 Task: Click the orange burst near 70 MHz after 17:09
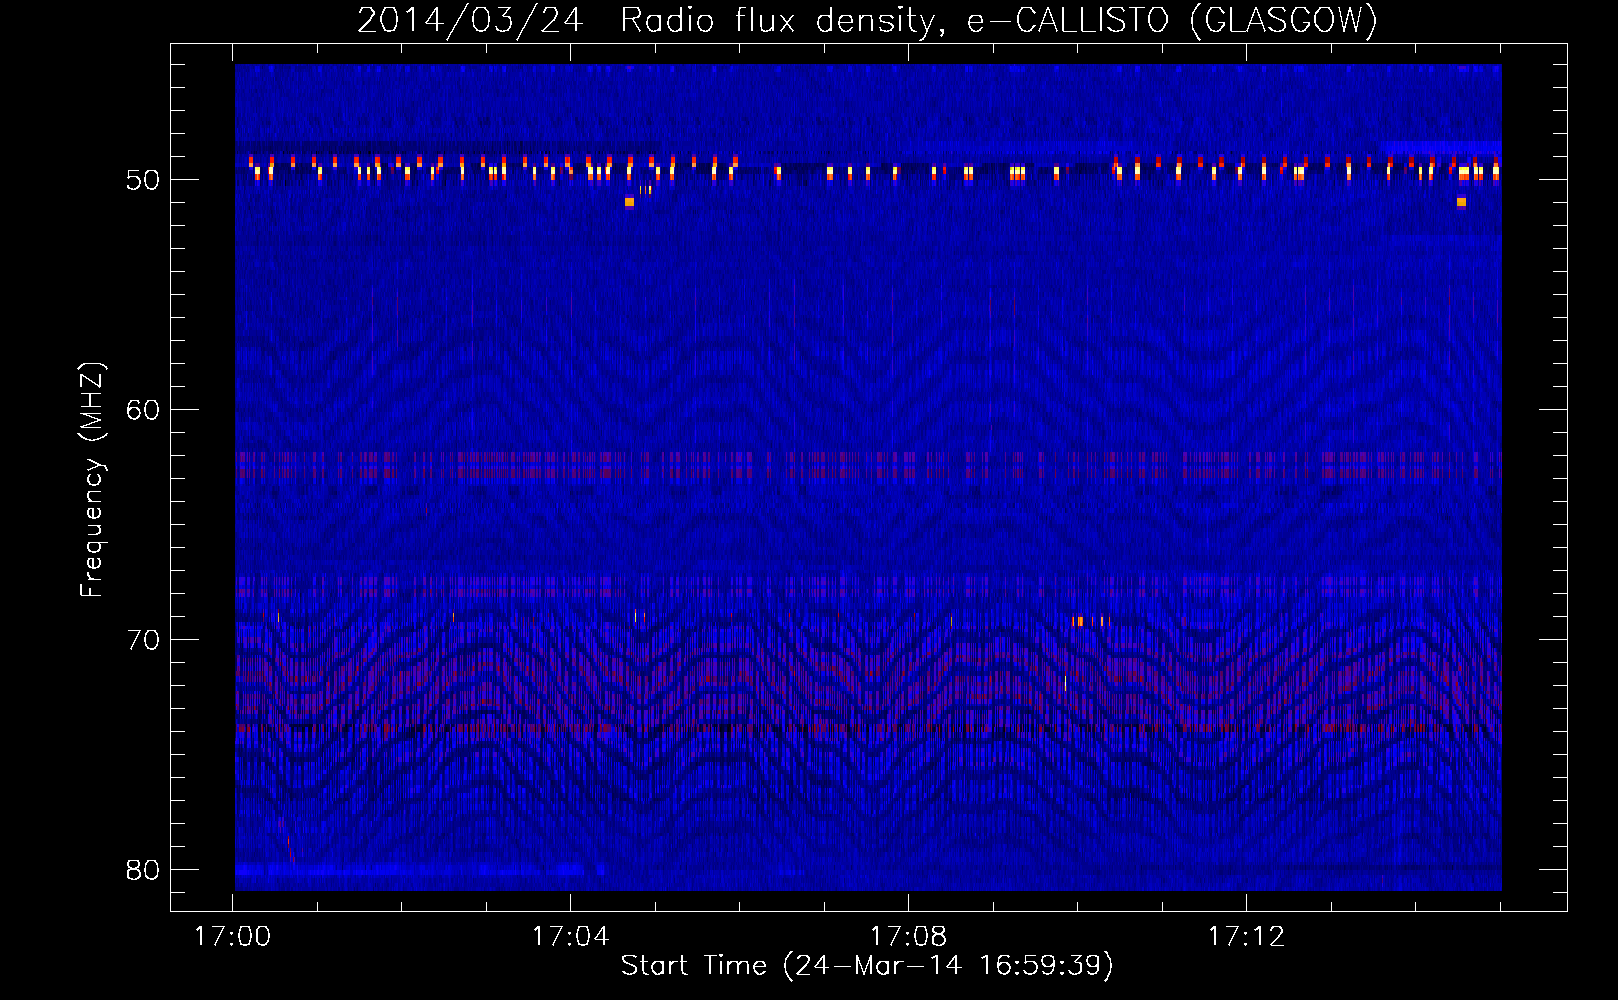(1078, 621)
